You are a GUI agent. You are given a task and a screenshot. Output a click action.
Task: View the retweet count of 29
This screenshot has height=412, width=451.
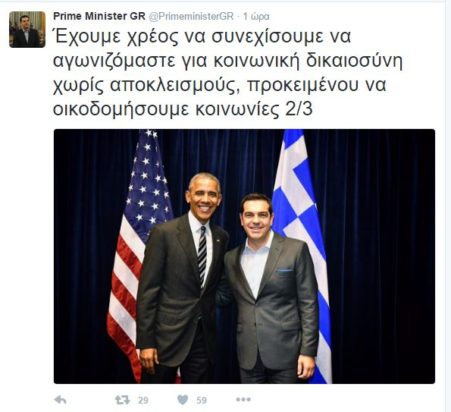coord(143,400)
